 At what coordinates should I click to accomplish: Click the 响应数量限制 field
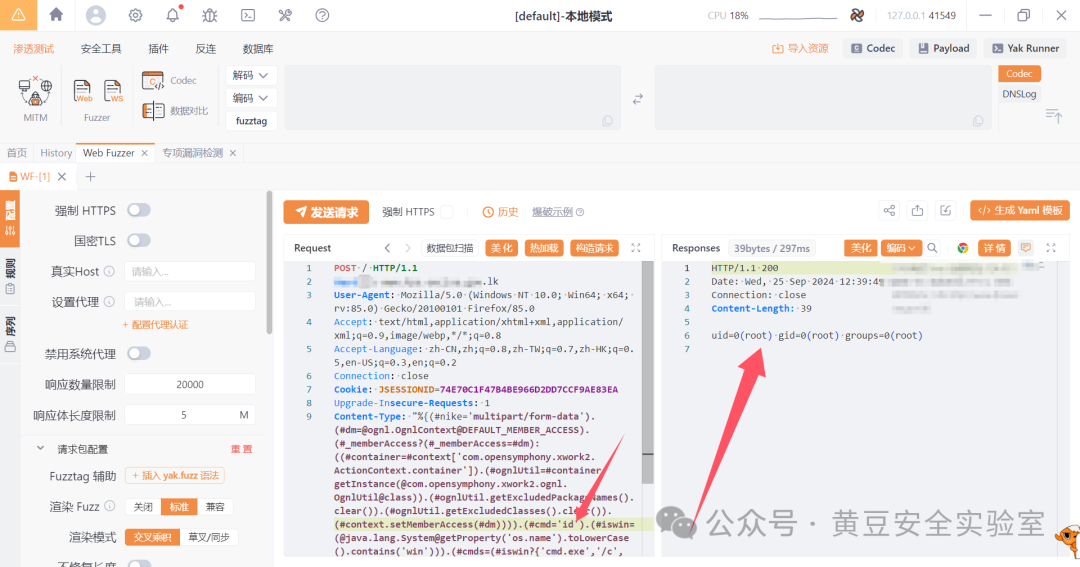point(190,384)
